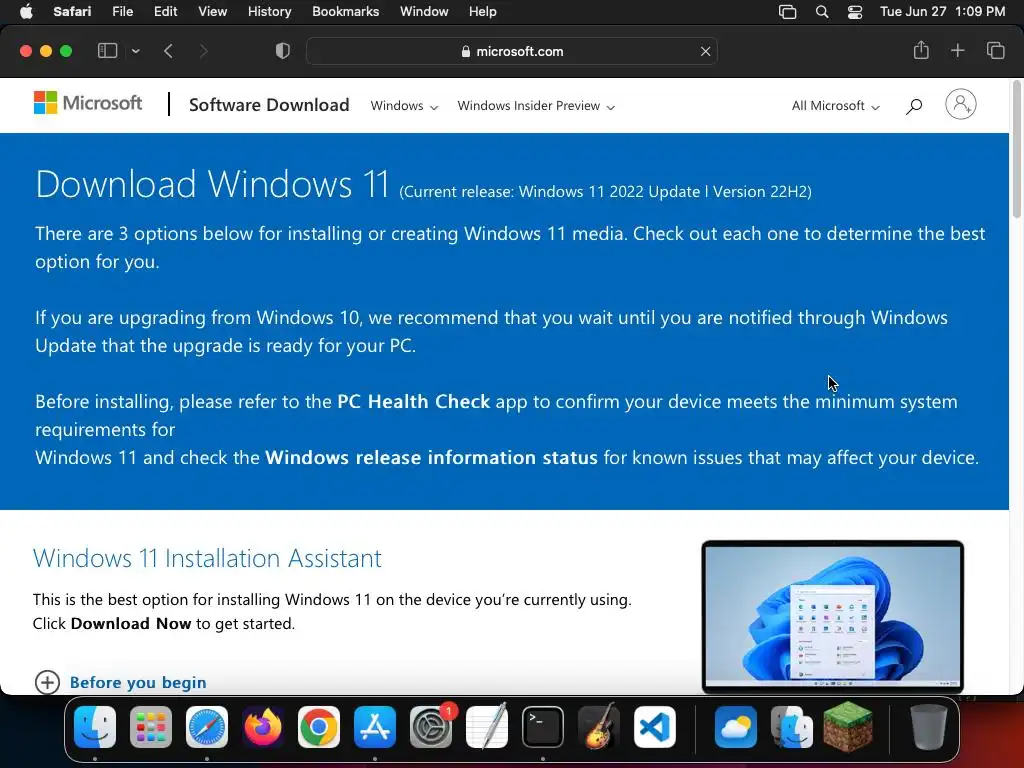Open Visual Studio Code from the Dock

tap(654, 727)
